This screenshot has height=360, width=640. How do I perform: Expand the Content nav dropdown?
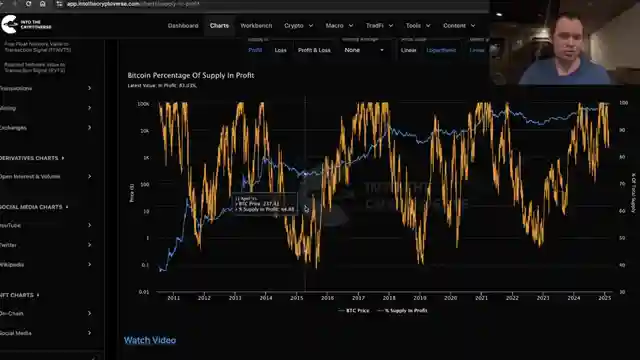[459, 25]
